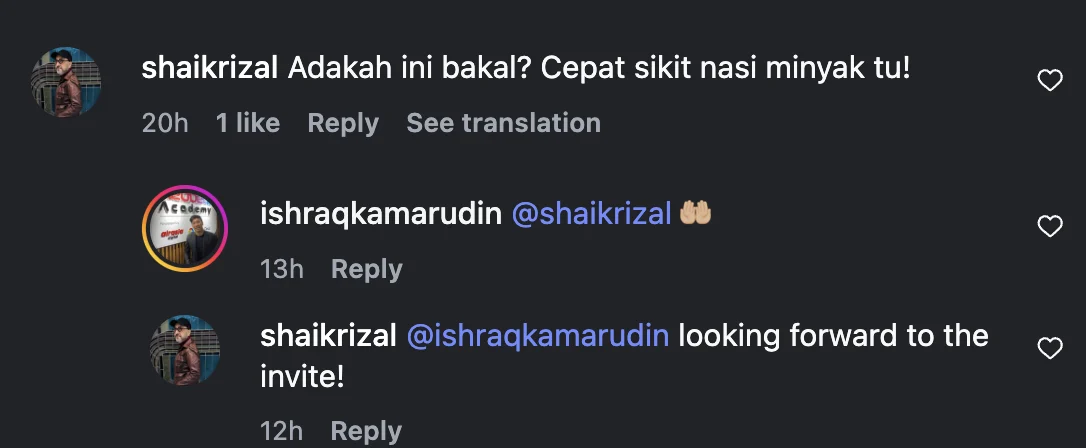The width and height of the screenshot is (1086, 448).
Task: Follow the blue @shaikrizal mention
Action: (591, 214)
